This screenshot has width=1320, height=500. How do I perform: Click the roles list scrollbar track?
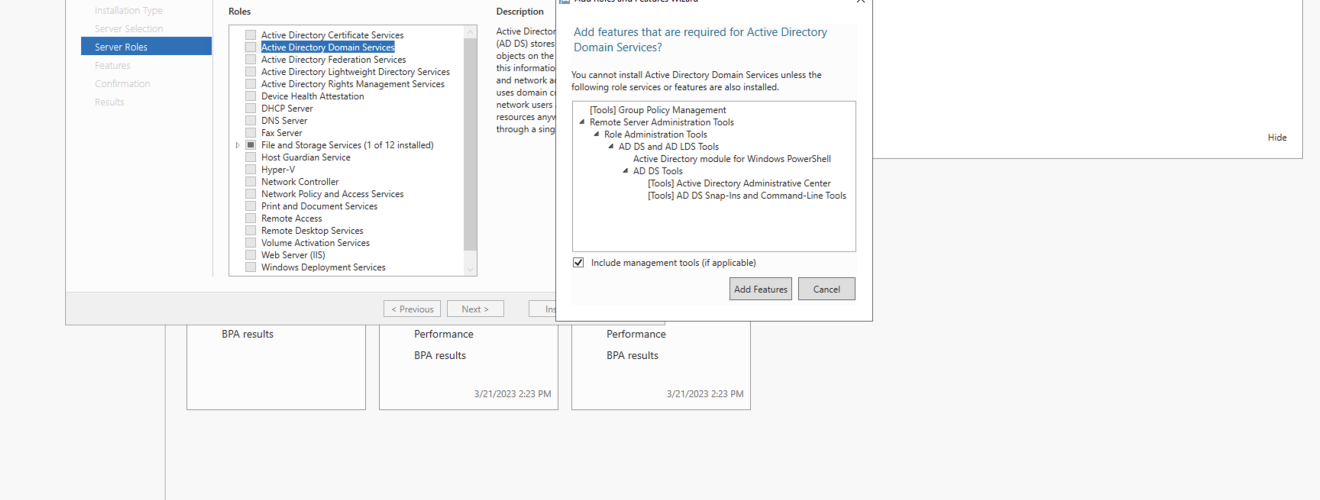(x=470, y=256)
